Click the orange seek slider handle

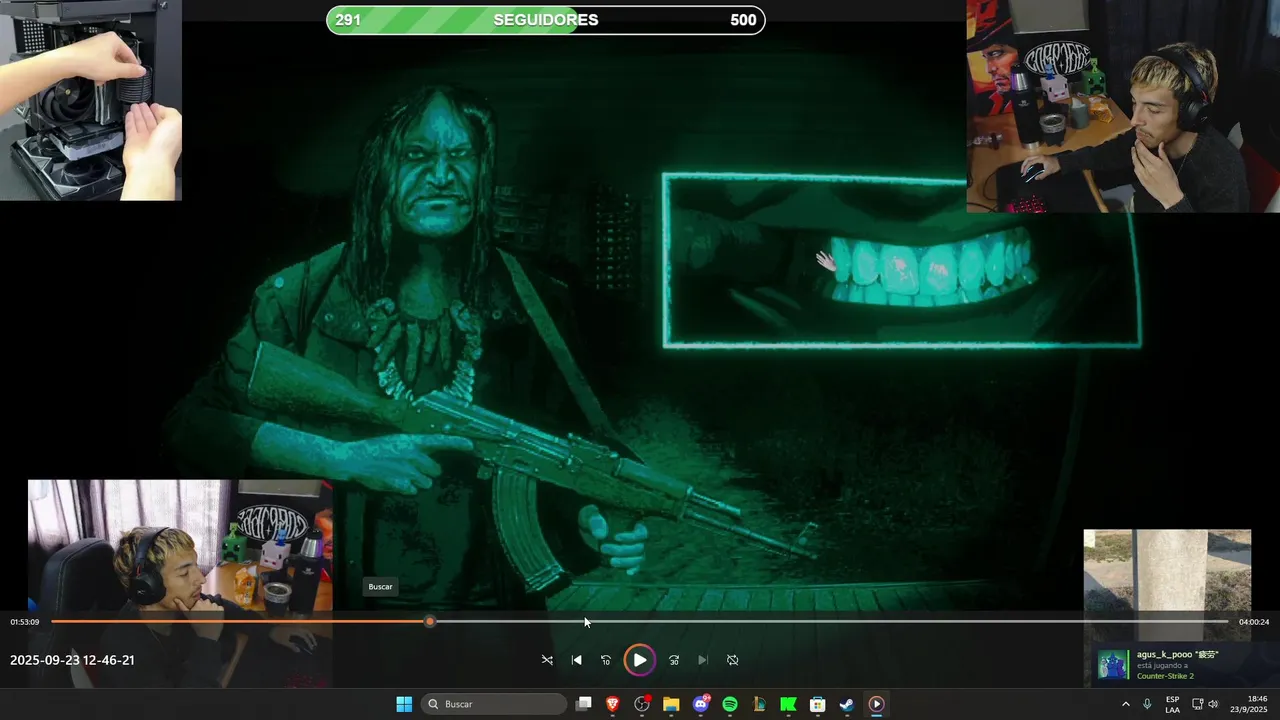click(x=430, y=622)
